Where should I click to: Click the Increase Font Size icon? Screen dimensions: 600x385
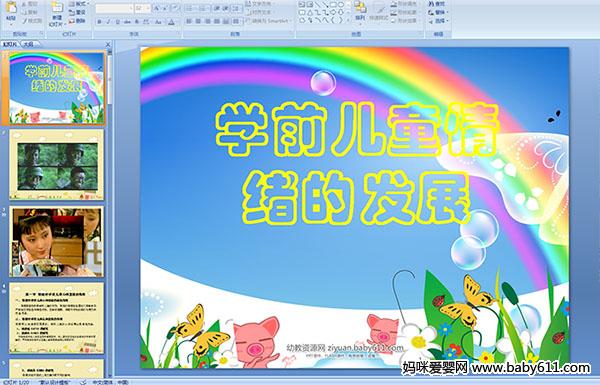point(157,8)
